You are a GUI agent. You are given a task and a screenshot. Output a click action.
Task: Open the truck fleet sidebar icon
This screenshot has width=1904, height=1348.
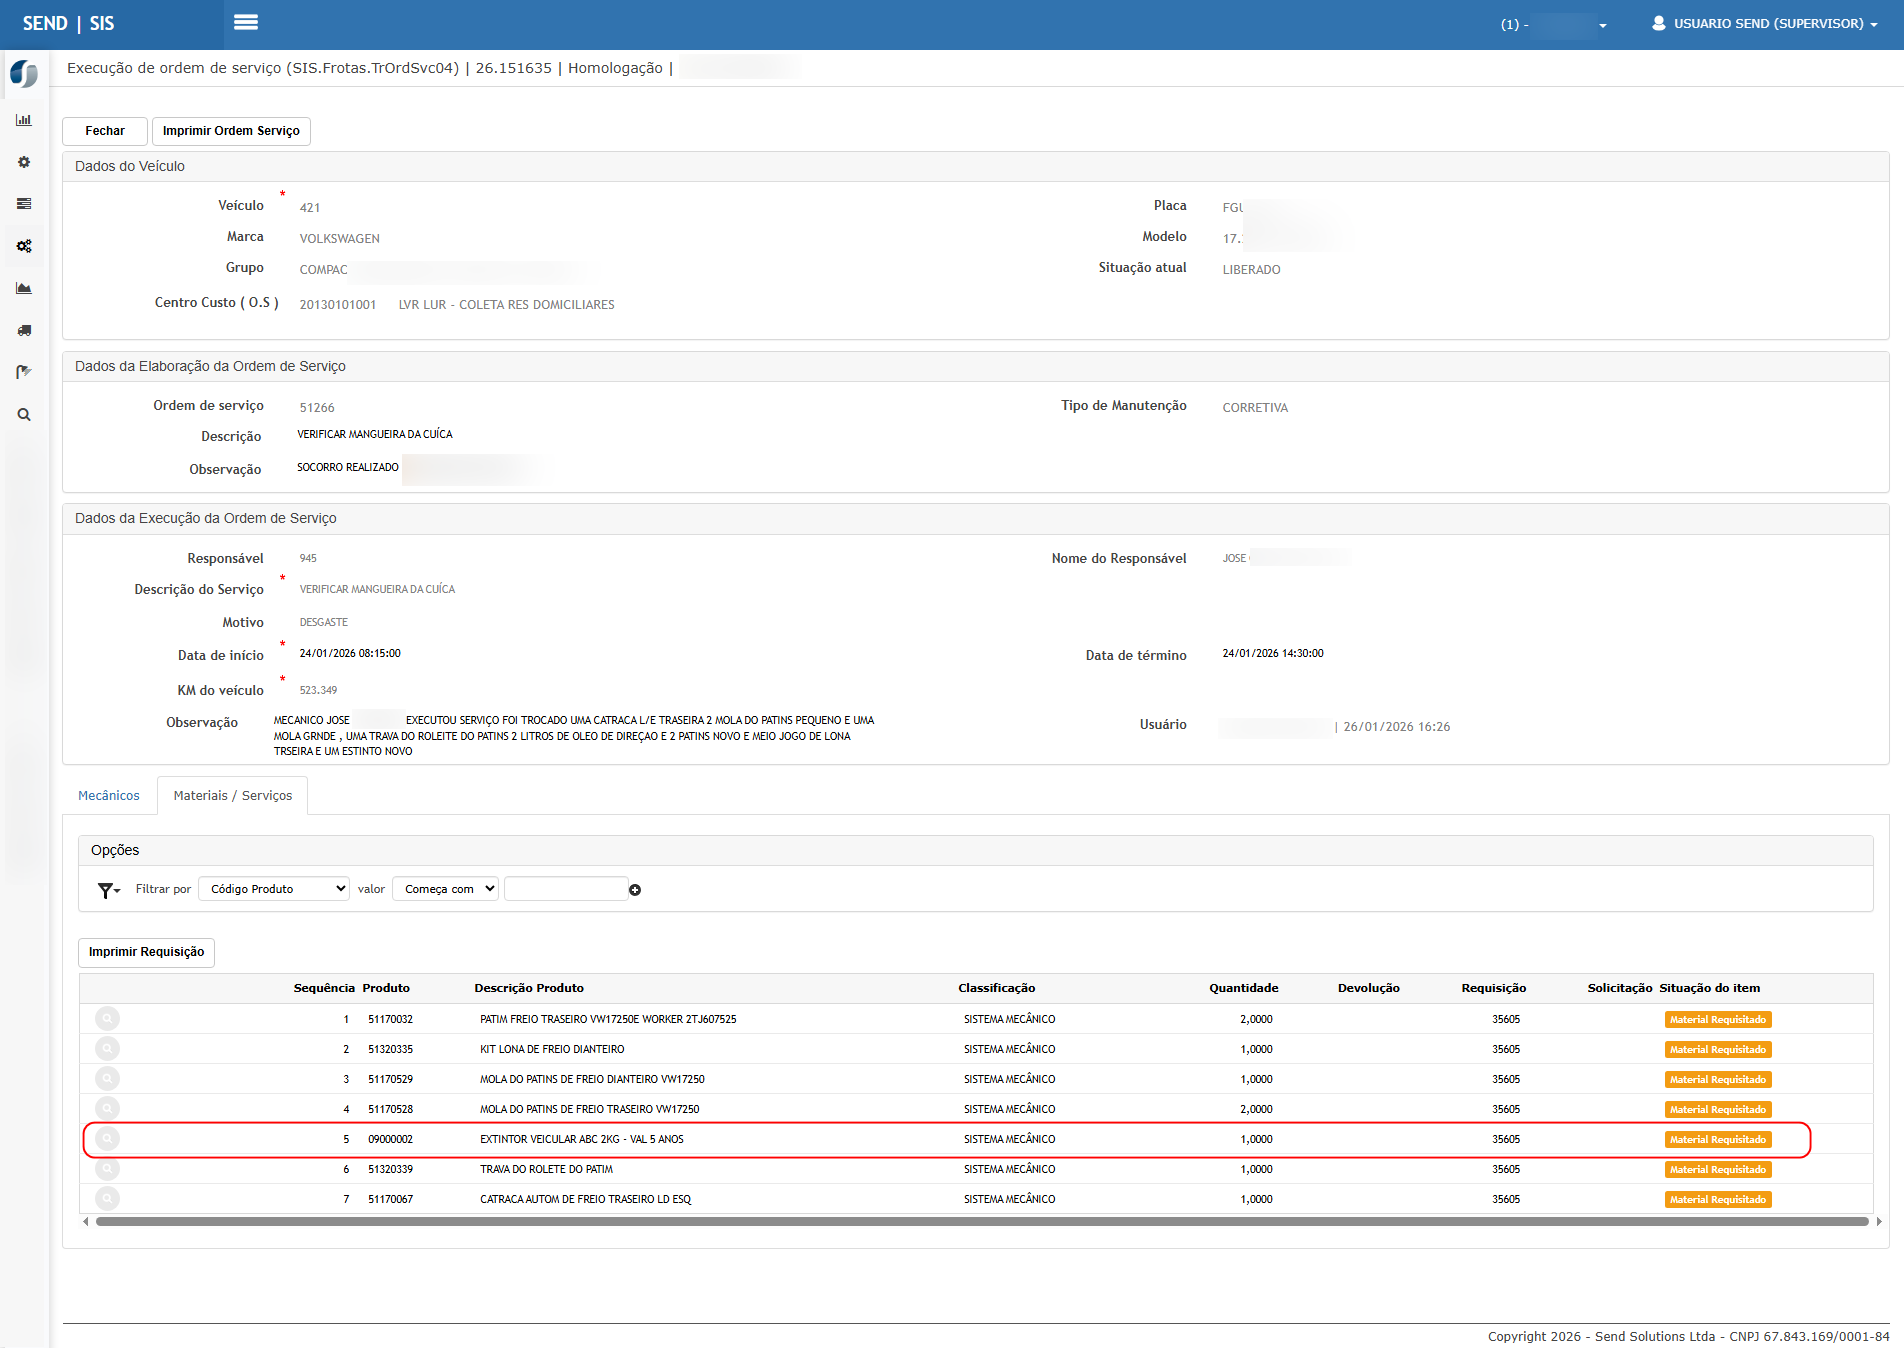coord(24,330)
